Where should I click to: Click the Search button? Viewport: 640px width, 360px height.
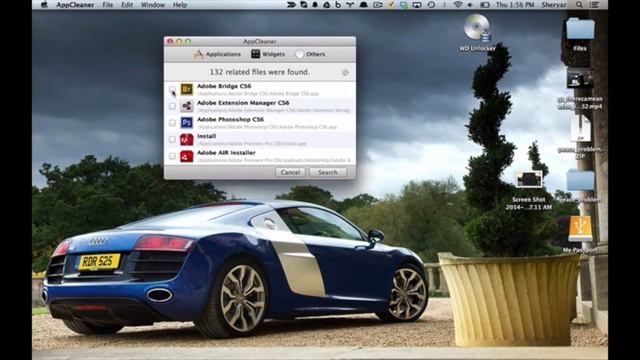328,172
